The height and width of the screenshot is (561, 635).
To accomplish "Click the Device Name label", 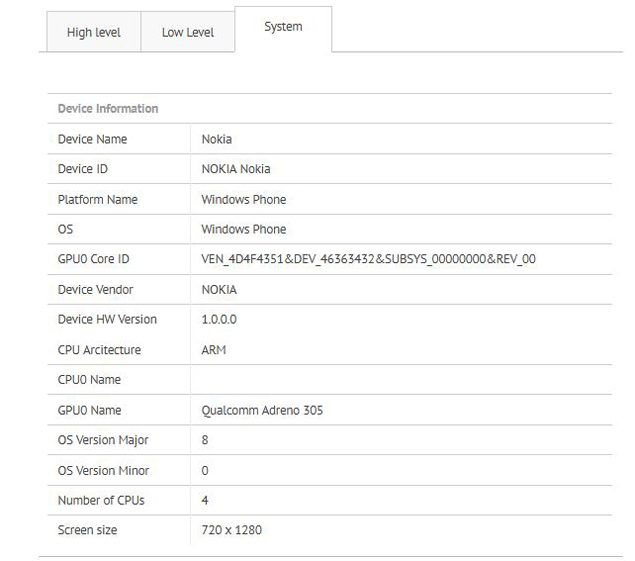I will pyautogui.click(x=92, y=139).
